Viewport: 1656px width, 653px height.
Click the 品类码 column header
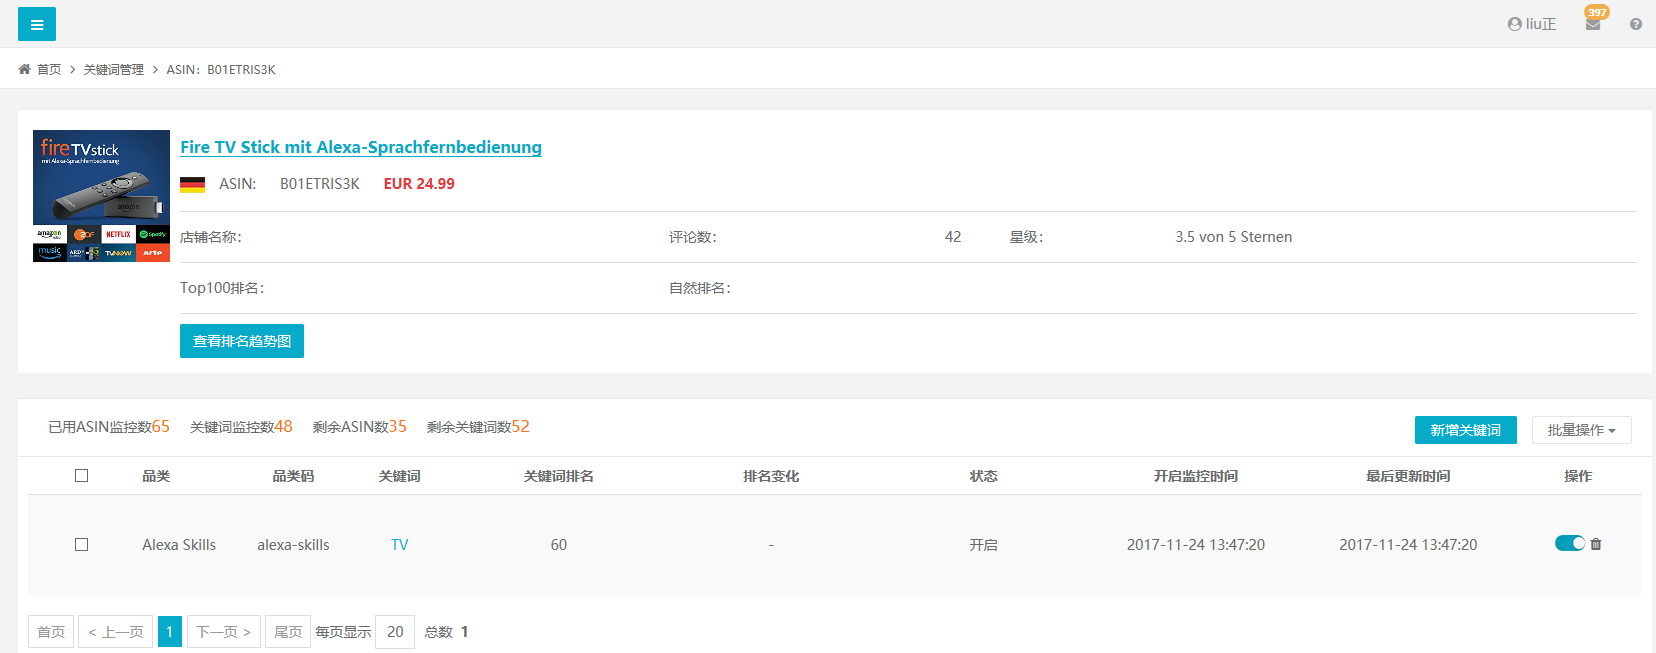[293, 476]
